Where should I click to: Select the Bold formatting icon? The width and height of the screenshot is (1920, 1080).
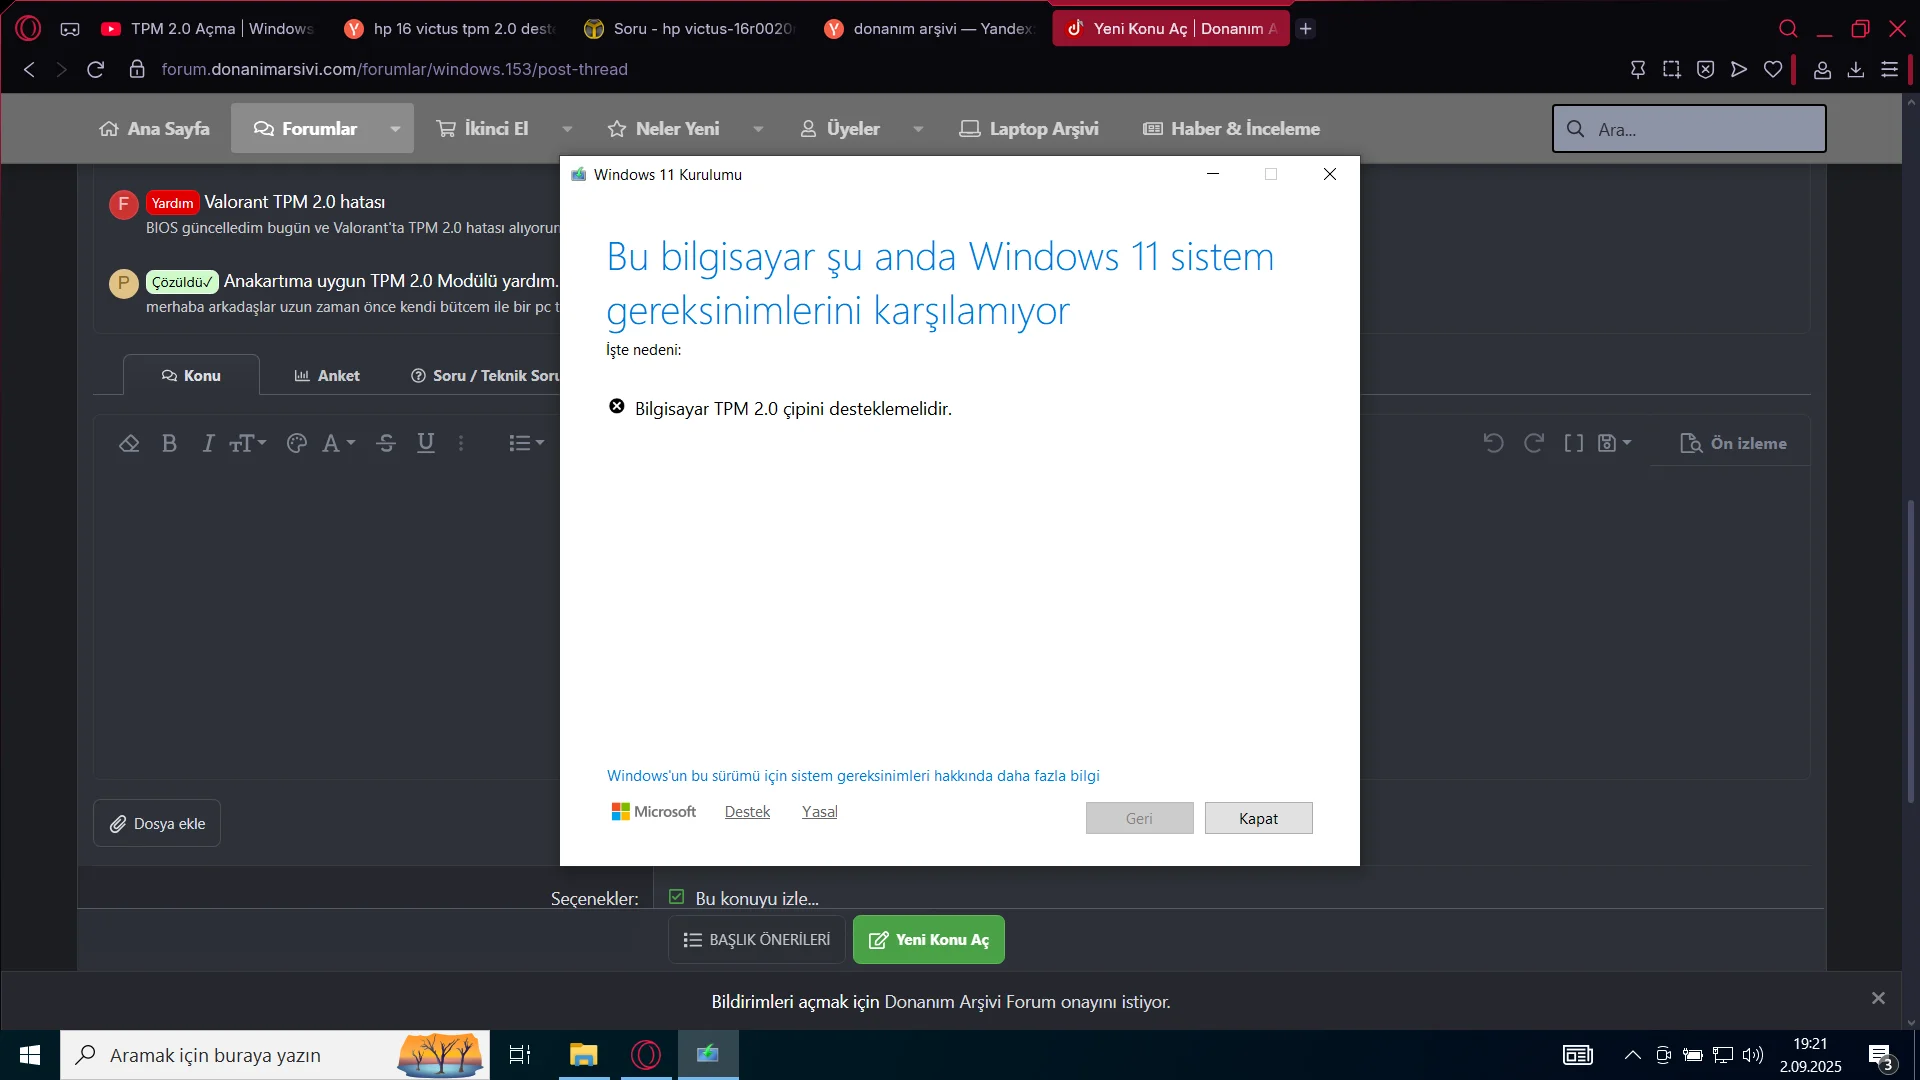click(x=169, y=443)
